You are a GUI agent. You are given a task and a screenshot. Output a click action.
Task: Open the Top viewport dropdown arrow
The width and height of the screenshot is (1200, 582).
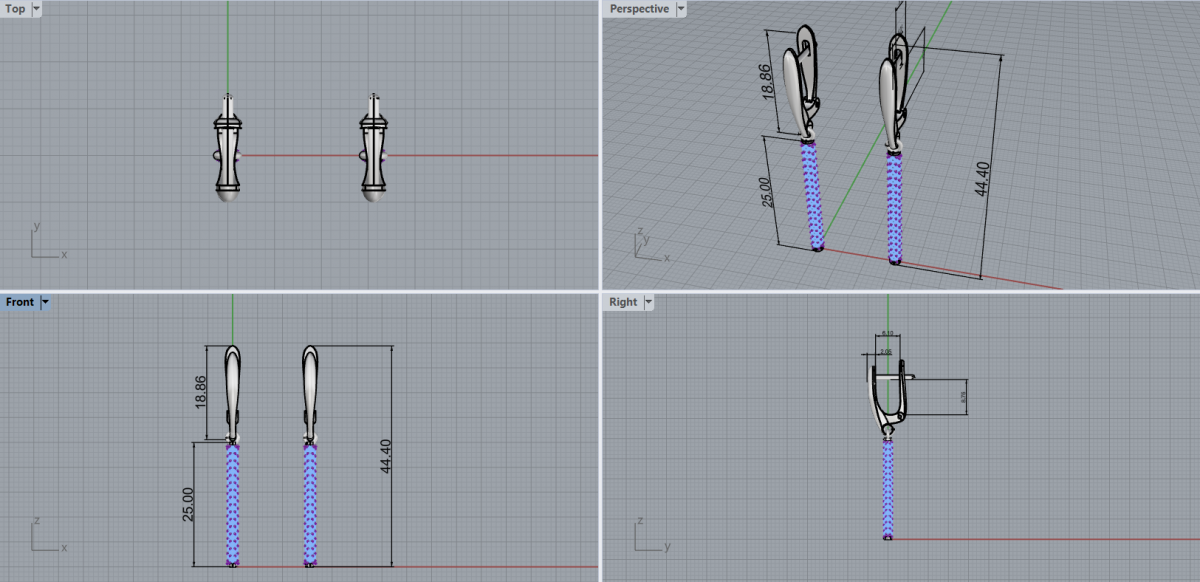(x=37, y=9)
